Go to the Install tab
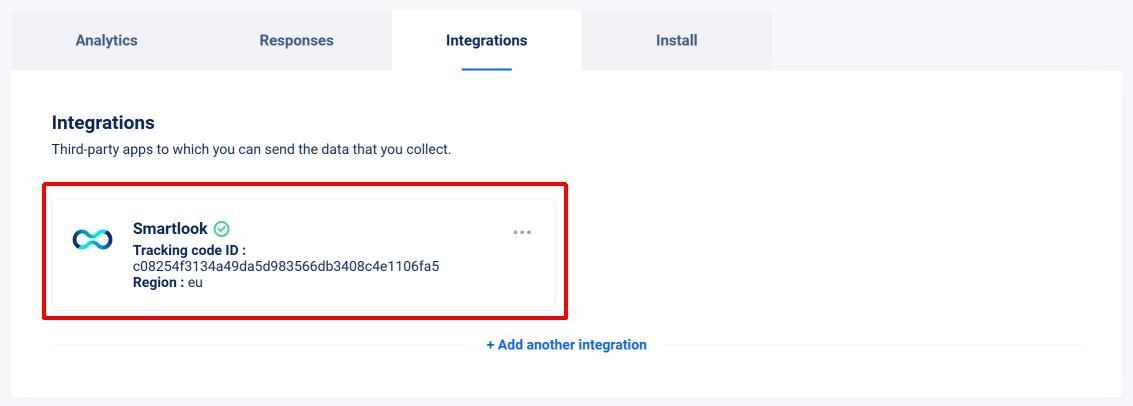1133x406 pixels. click(676, 40)
